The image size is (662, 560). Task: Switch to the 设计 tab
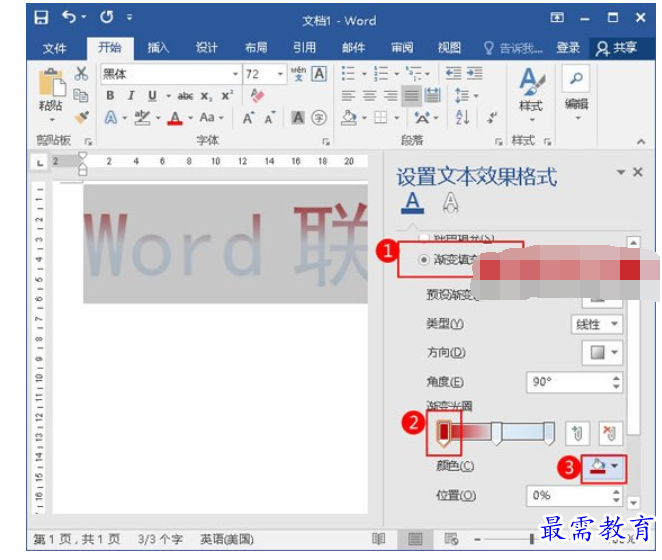click(207, 48)
